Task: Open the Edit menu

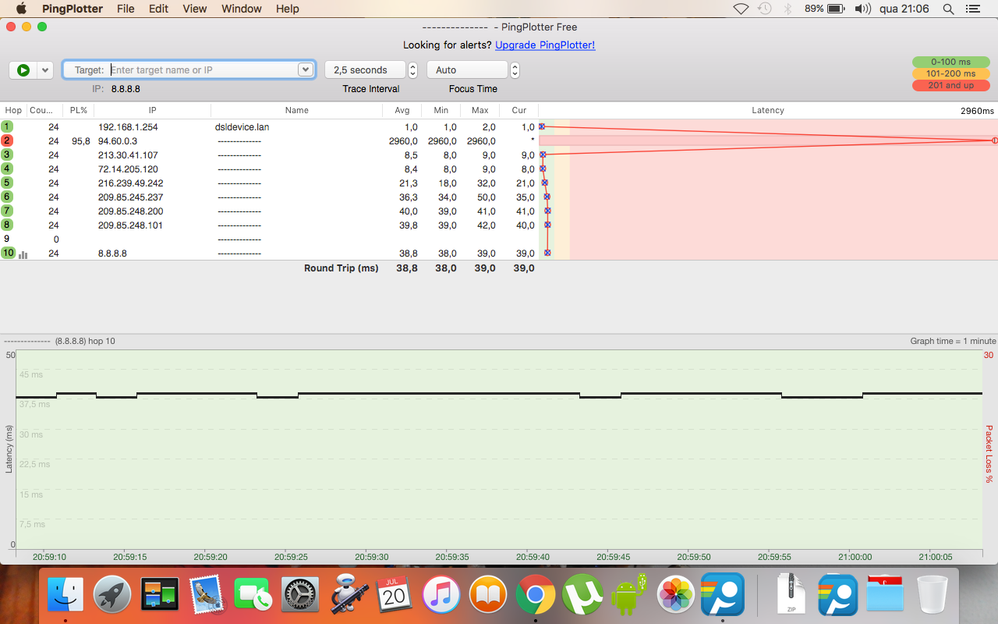Action: pyautogui.click(x=158, y=9)
